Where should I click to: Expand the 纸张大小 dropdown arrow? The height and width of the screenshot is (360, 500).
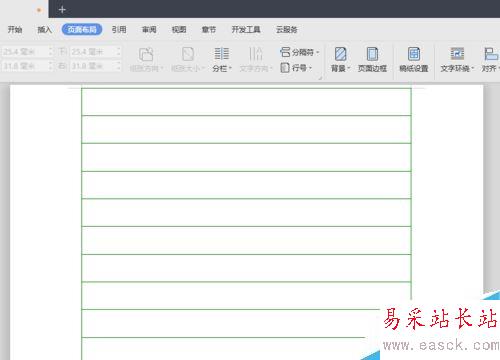pos(203,69)
